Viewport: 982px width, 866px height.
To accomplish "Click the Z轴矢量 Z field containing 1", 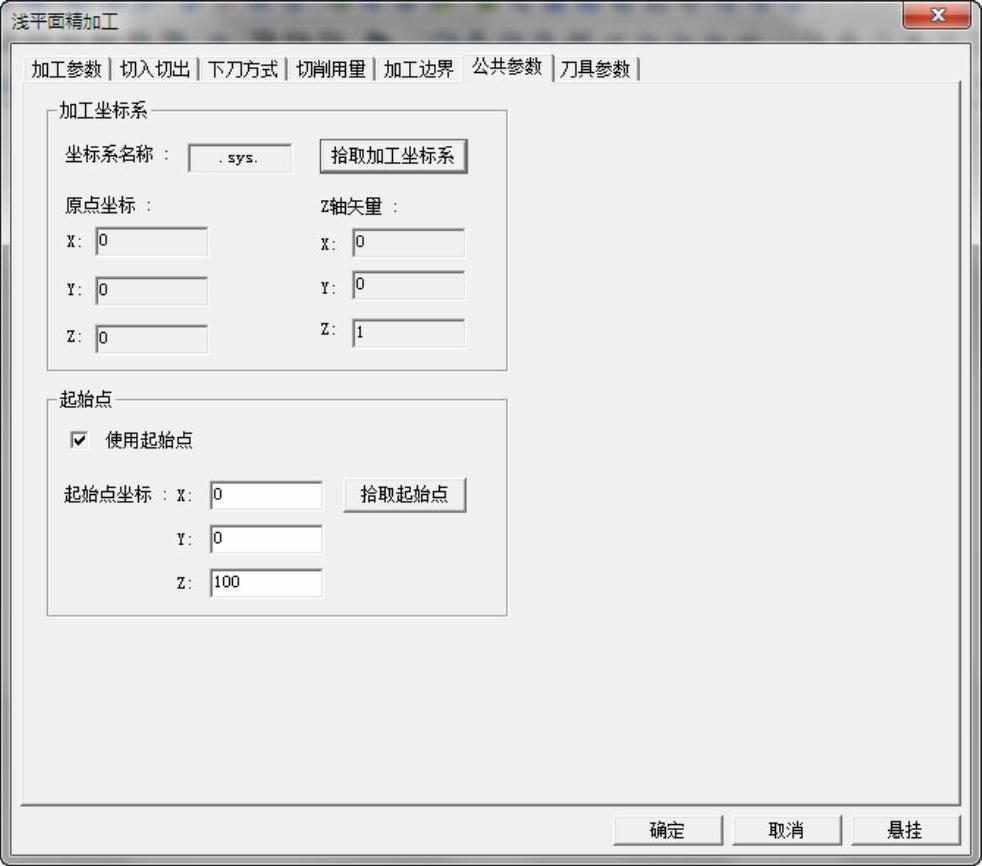I will [x=408, y=333].
